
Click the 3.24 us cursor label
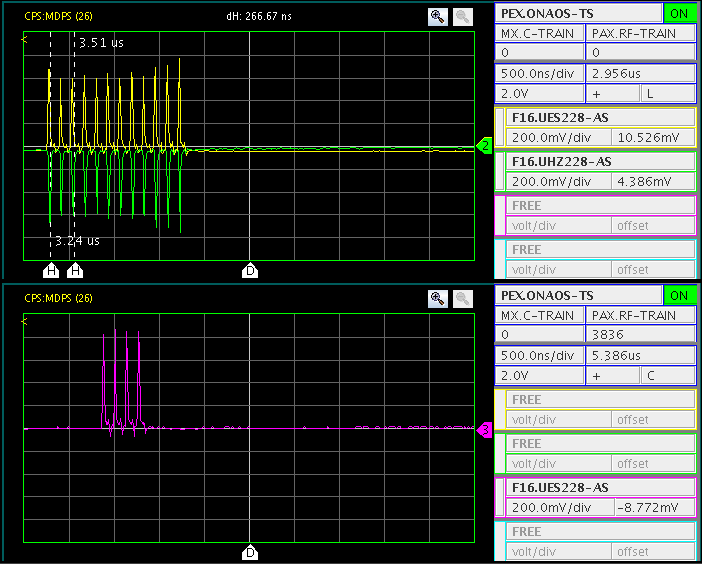[x=77, y=241]
